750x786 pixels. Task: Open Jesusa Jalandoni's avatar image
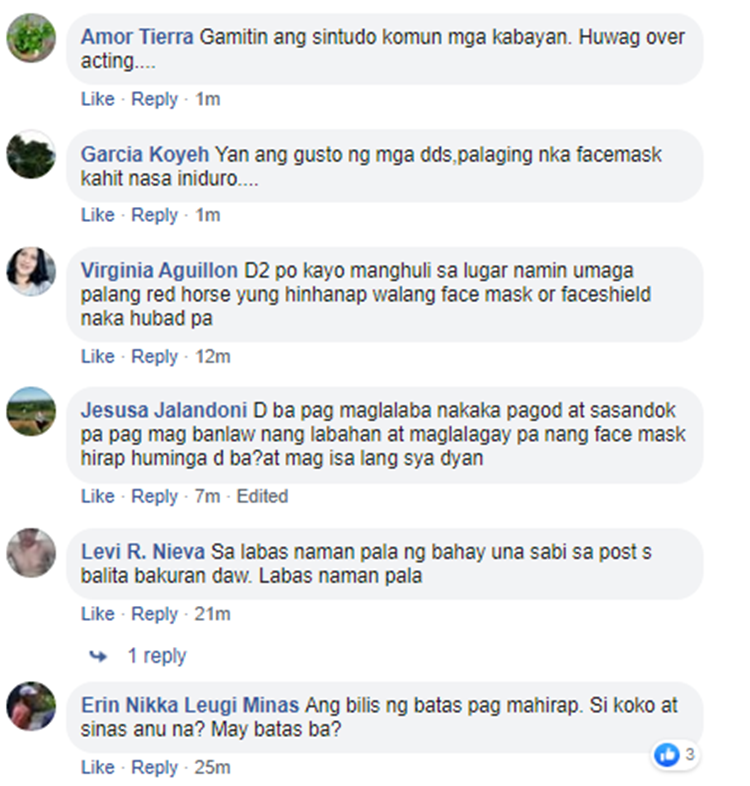31,411
